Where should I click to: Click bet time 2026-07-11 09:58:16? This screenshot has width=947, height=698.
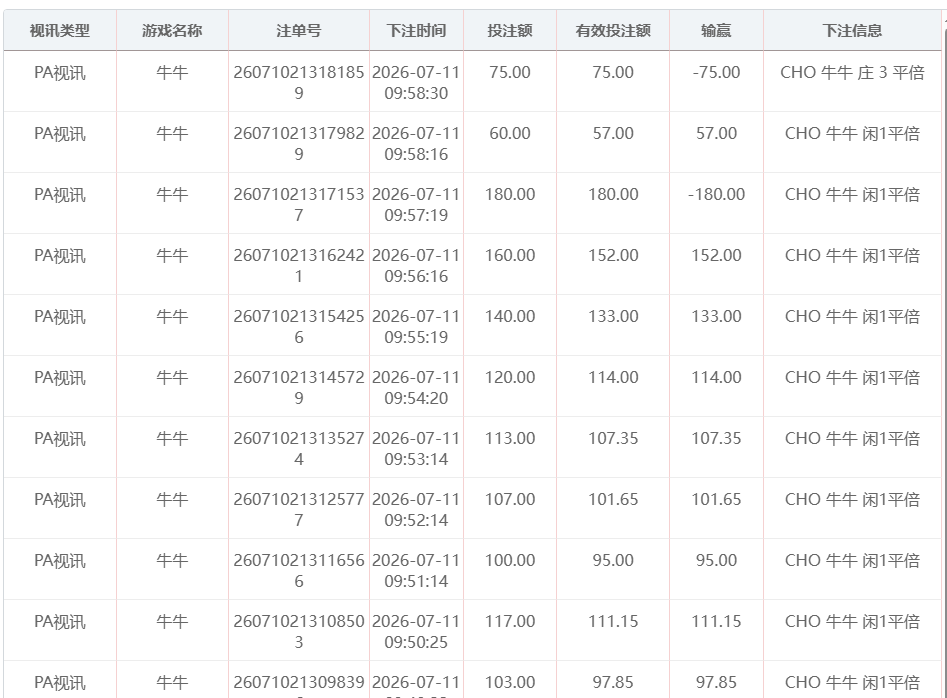click(416, 144)
